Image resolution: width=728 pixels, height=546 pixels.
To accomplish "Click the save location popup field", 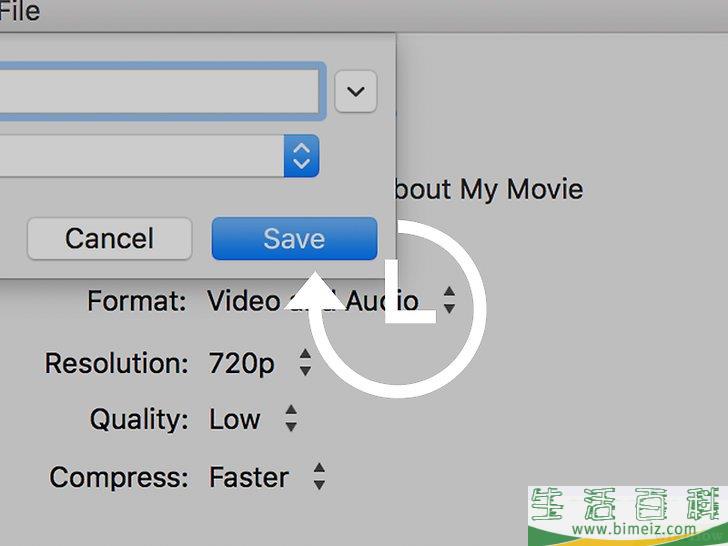I will coord(159,156).
